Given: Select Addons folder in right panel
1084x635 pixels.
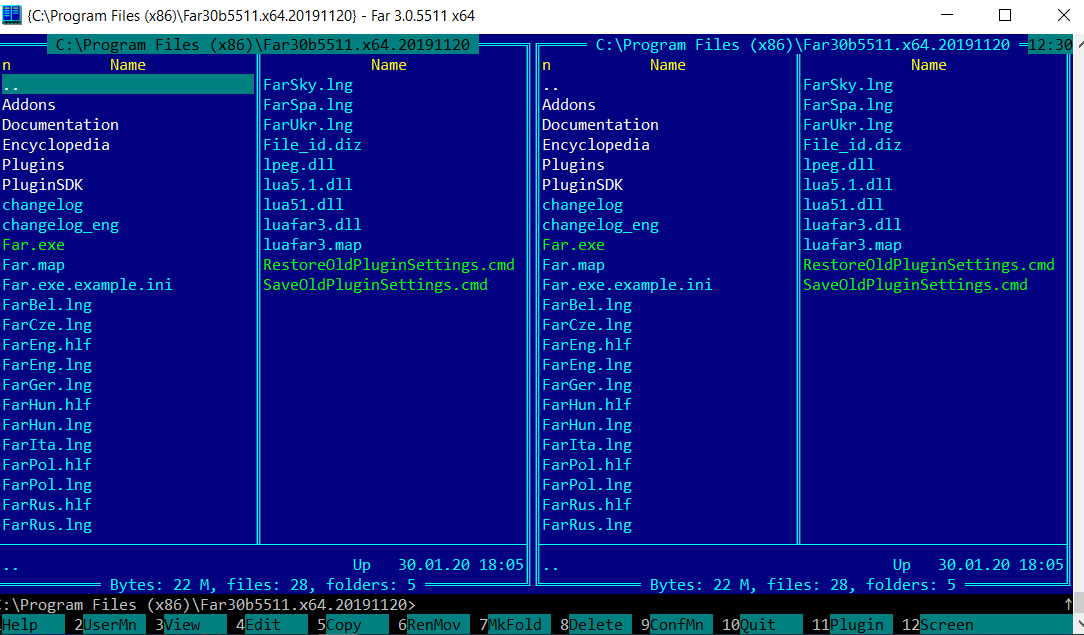Looking at the screenshot, I should 568,105.
